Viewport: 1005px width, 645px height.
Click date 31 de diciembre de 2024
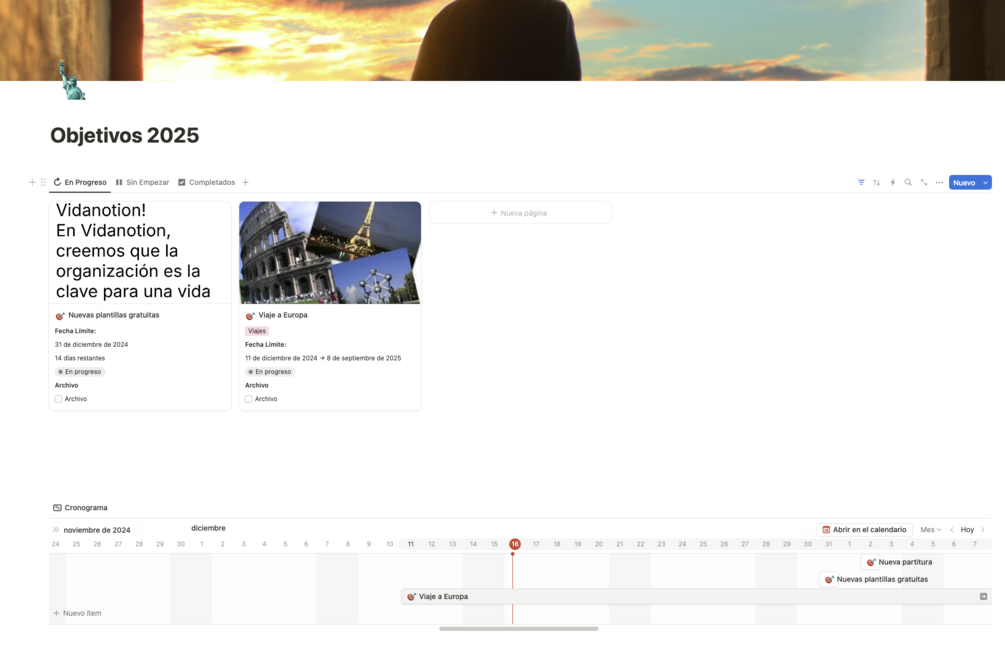pyautogui.click(x=92, y=344)
